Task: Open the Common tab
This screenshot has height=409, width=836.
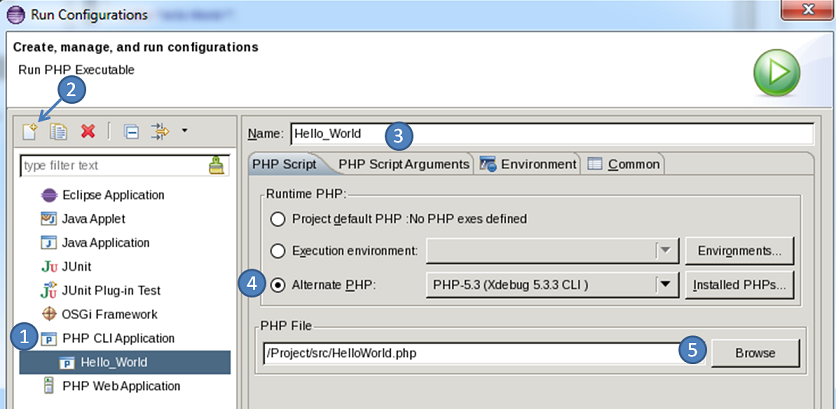Action: click(x=624, y=164)
